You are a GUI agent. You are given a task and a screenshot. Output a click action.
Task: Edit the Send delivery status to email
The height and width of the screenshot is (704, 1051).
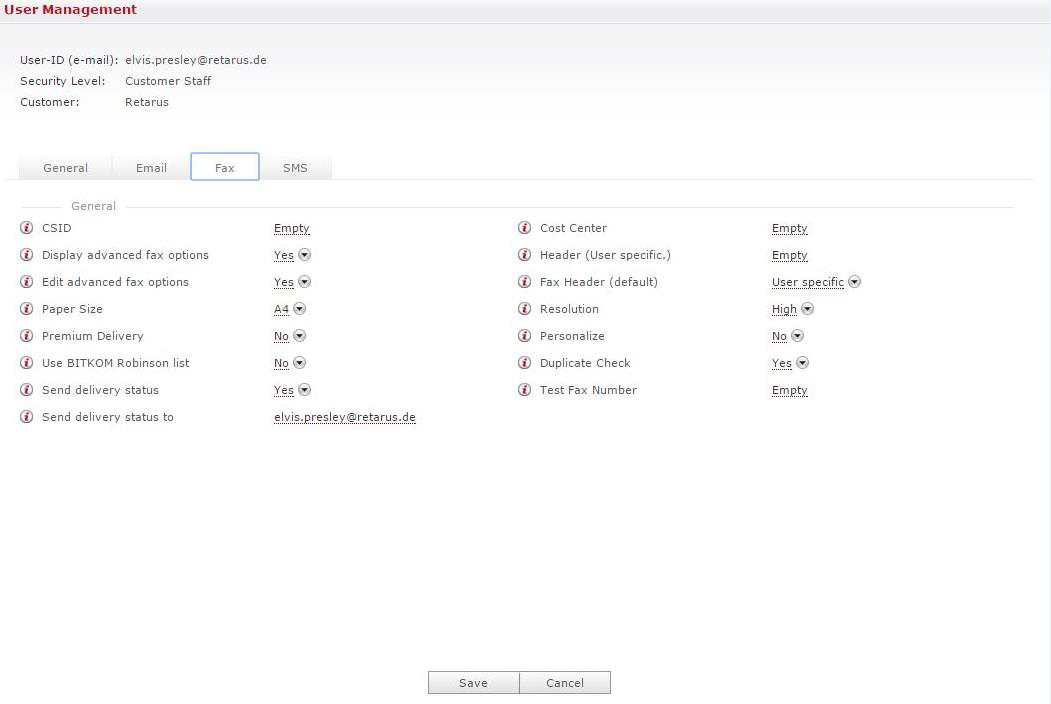click(344, 417)
